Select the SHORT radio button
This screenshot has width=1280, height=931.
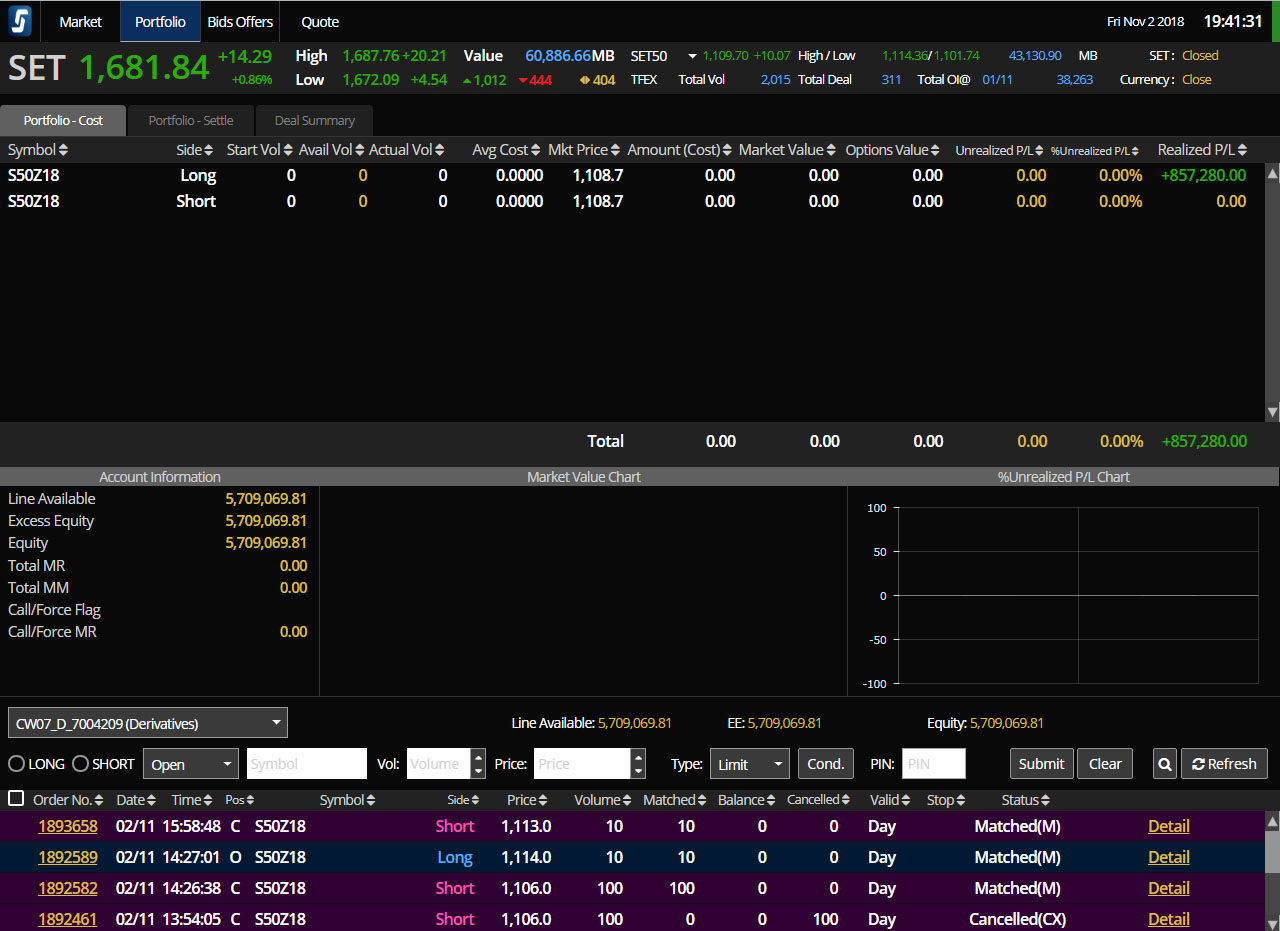(x=81, y=764)
